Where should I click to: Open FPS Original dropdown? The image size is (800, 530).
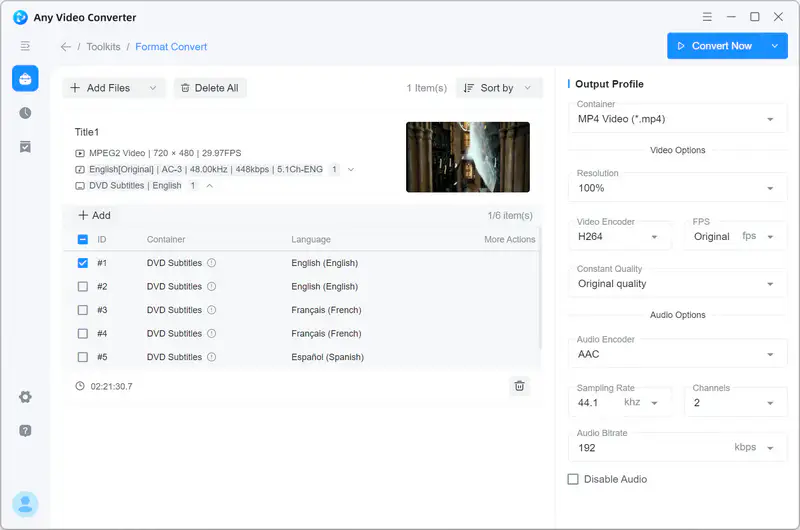point(735,236)
